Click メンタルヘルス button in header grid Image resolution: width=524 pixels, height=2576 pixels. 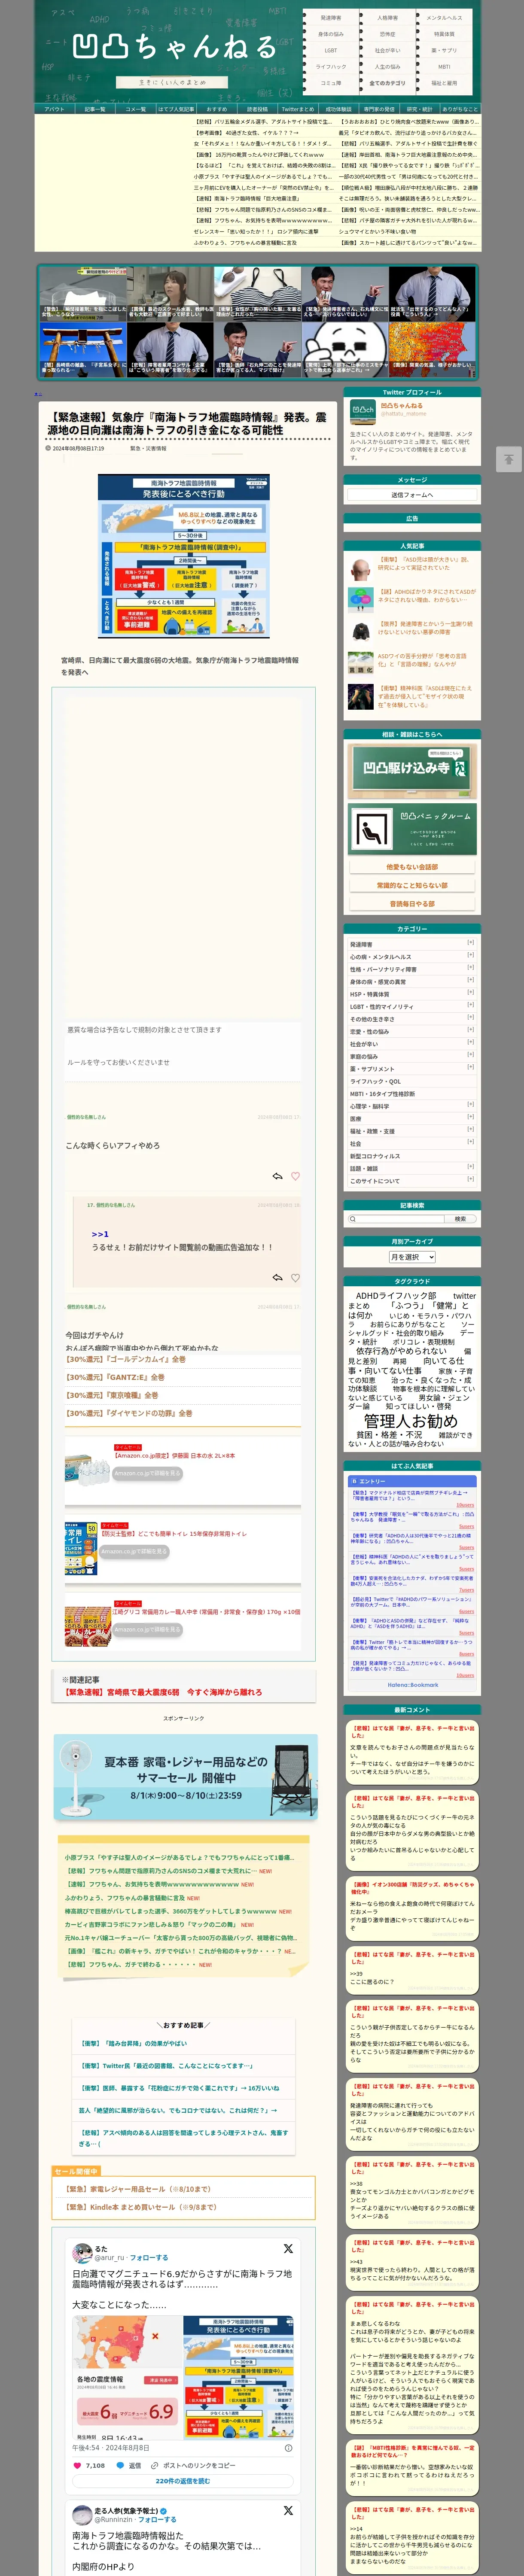444,18
